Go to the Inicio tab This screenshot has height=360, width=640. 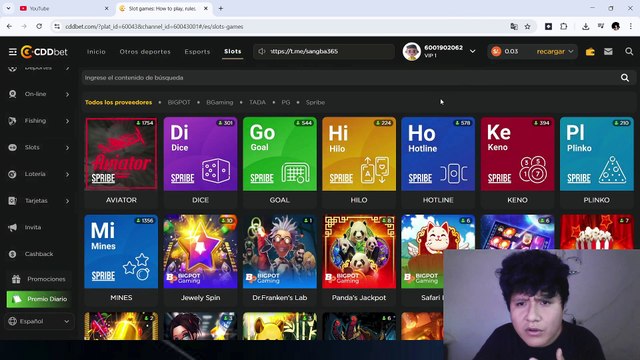[x=96, y=52]
